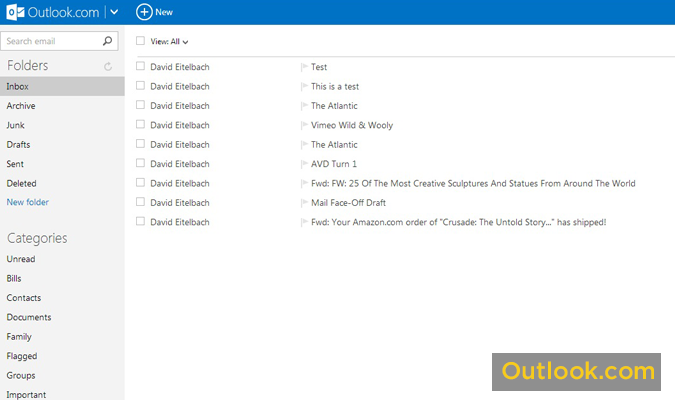Open the "Mail Face-Off Draft" message
The image size is (675, 400).
348,203
